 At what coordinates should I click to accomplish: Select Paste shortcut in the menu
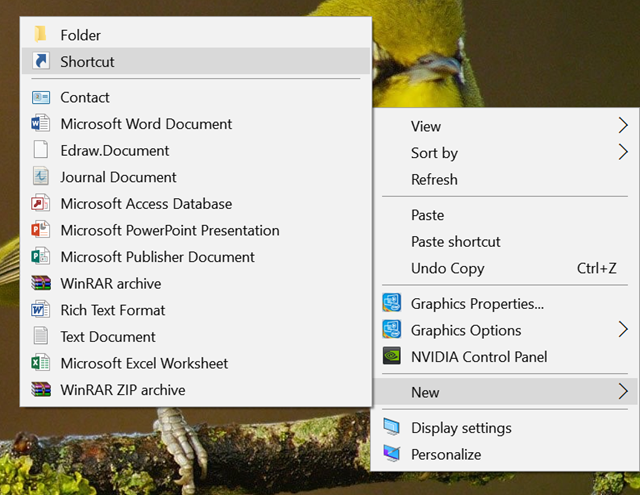[x=505, y=241]
